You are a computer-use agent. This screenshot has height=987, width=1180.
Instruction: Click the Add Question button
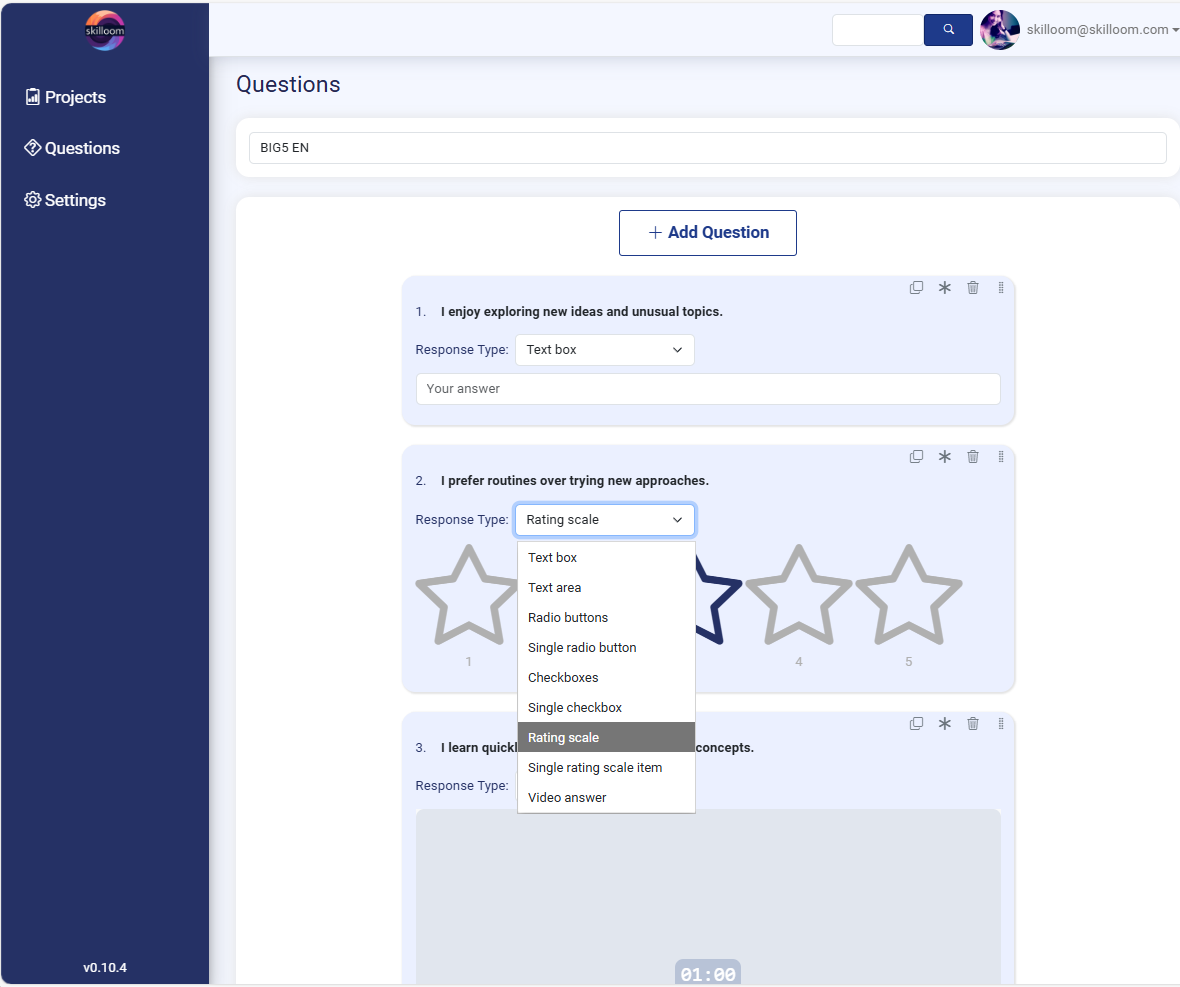click(708, 233)
